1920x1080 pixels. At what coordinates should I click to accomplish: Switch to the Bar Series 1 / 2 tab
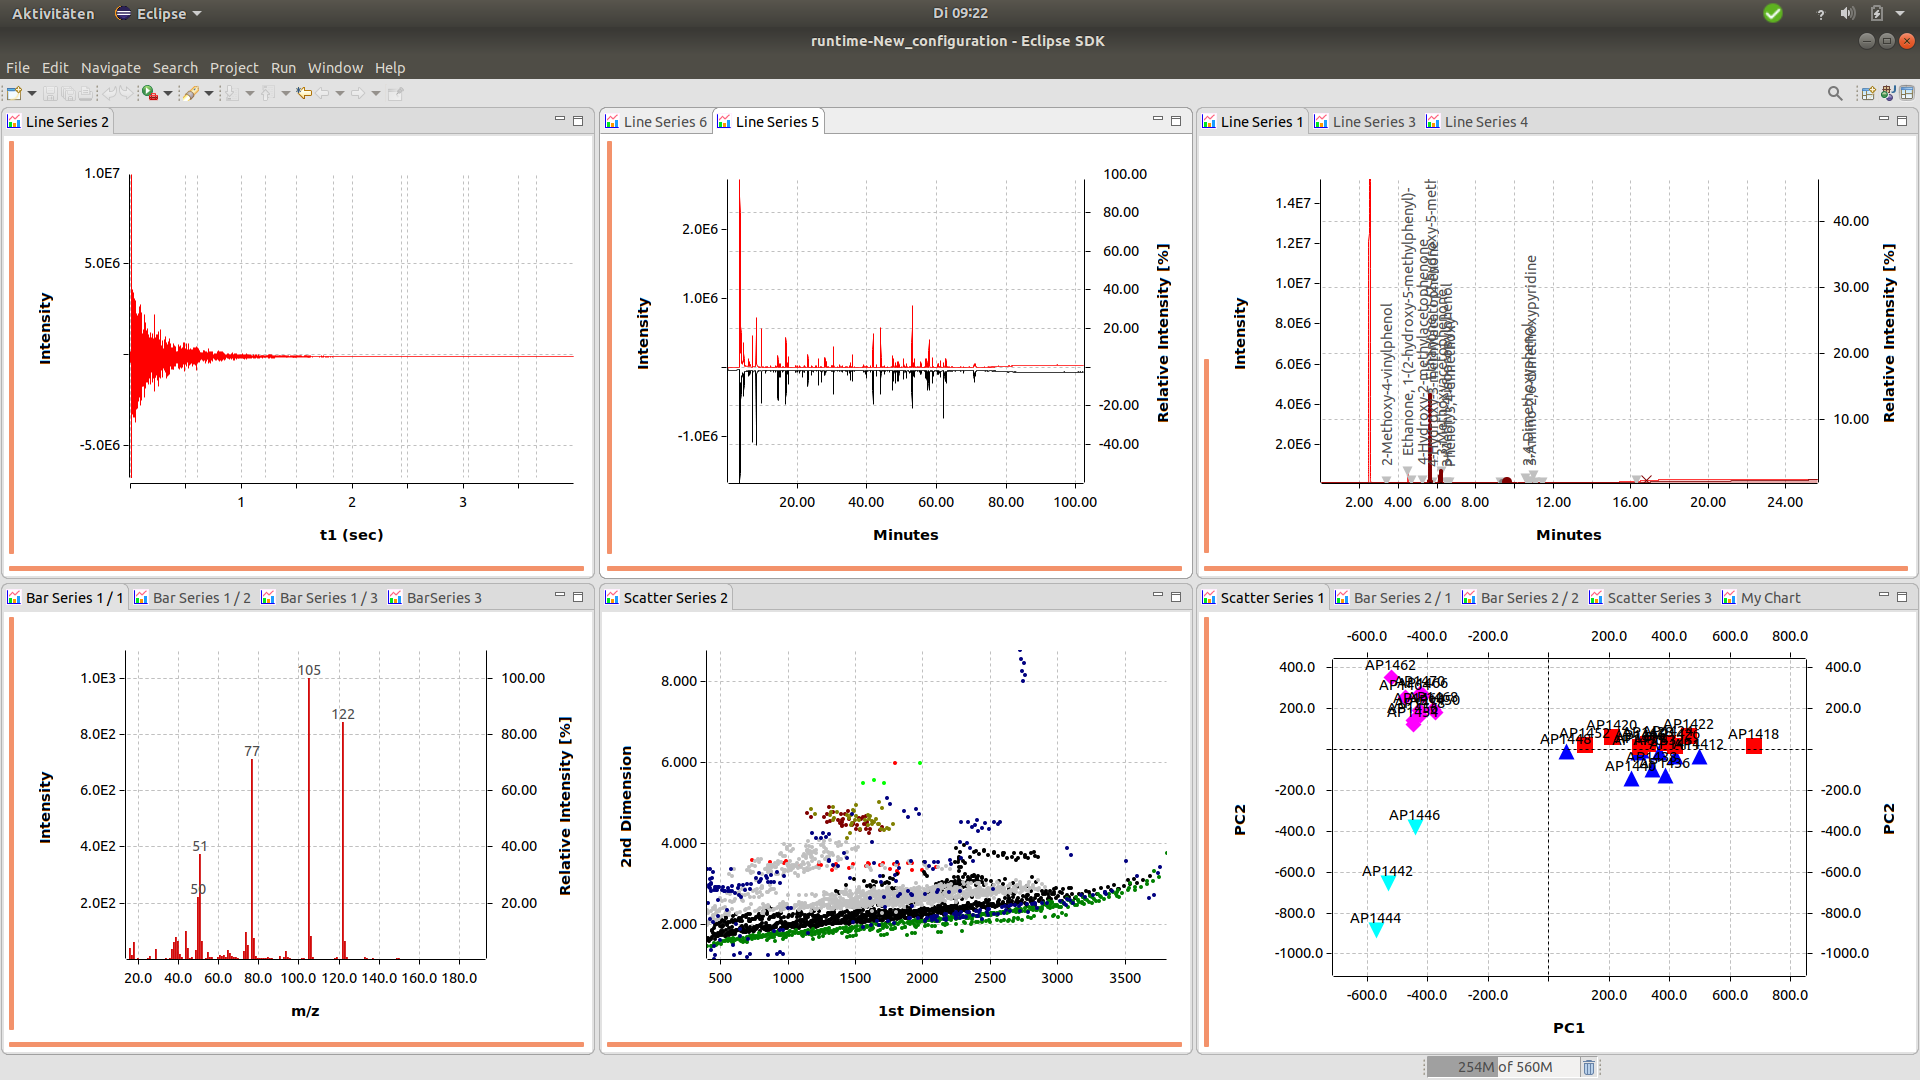click(x=192, y=598)
